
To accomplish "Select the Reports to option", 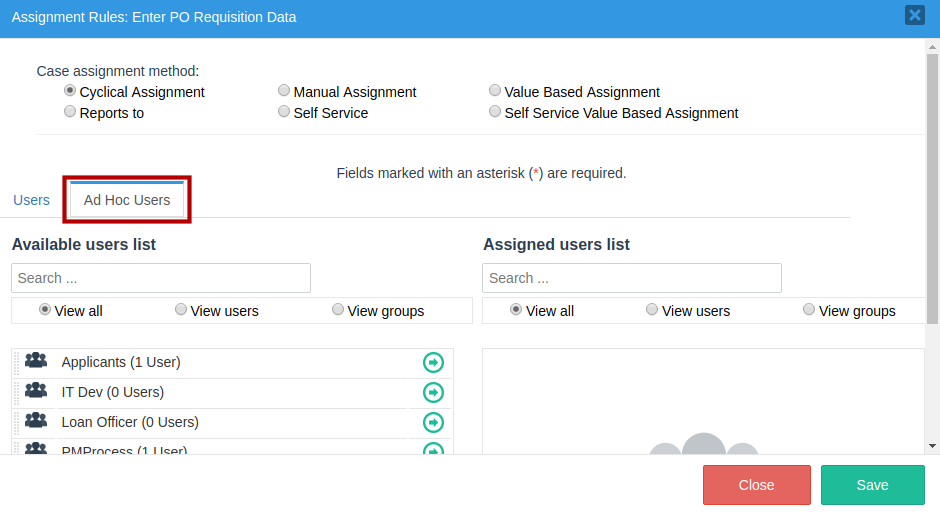I will (70, 112).
